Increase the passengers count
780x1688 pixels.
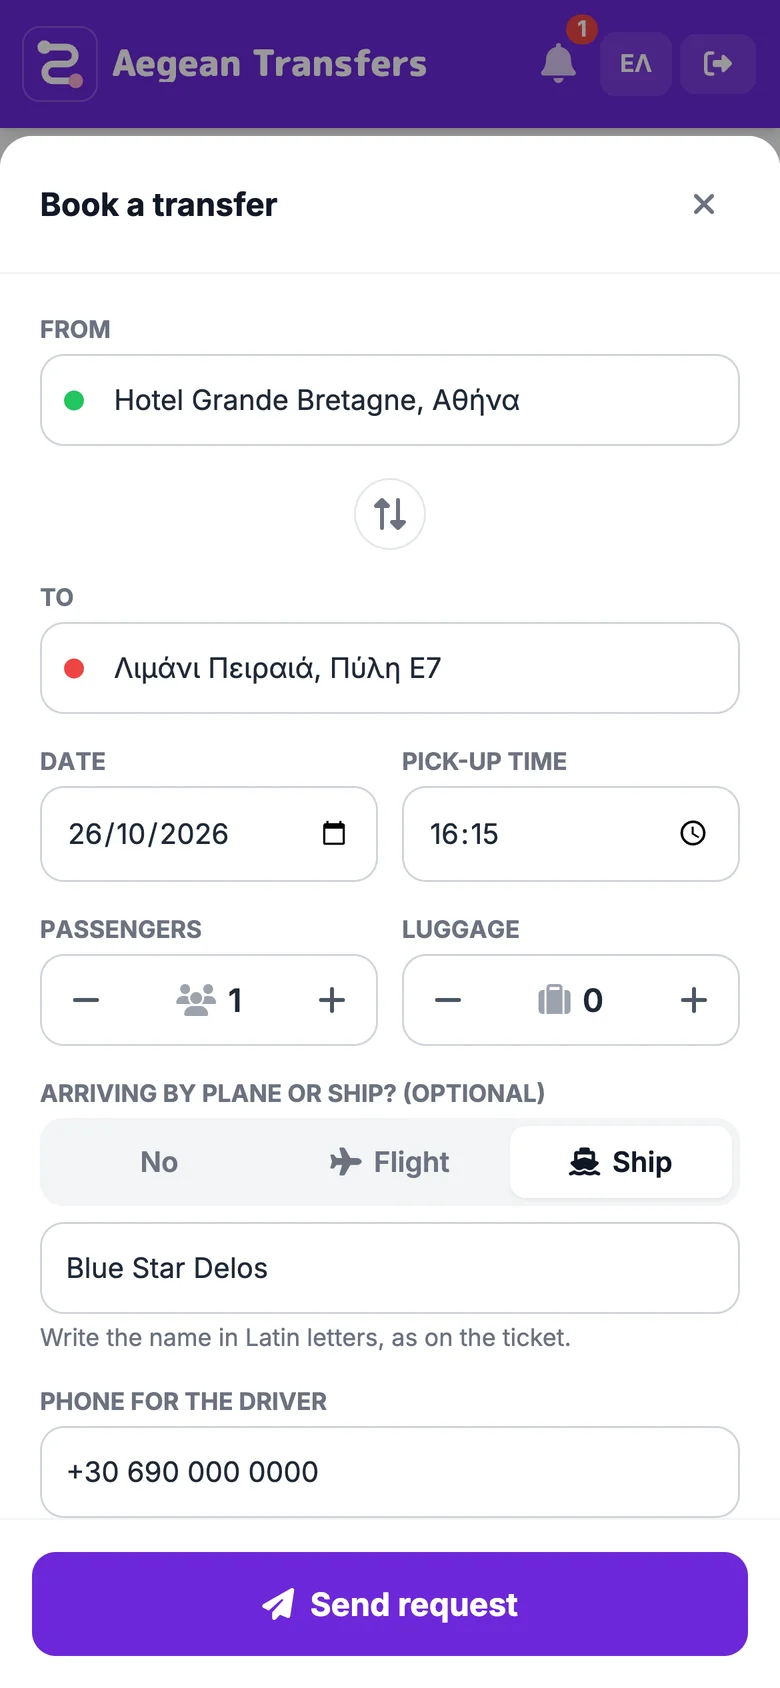point(332,1000)
